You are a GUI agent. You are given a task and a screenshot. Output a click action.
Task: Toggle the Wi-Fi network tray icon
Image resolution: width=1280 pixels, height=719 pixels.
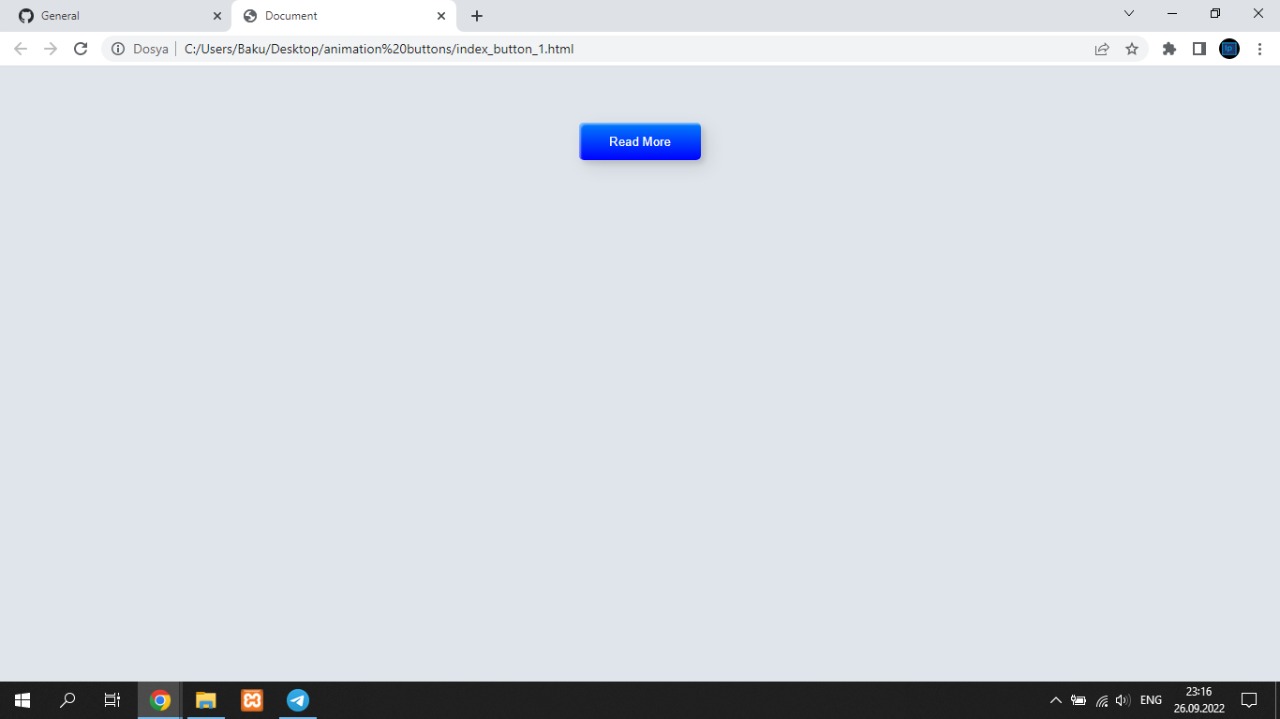click(x=1101, y=700)
